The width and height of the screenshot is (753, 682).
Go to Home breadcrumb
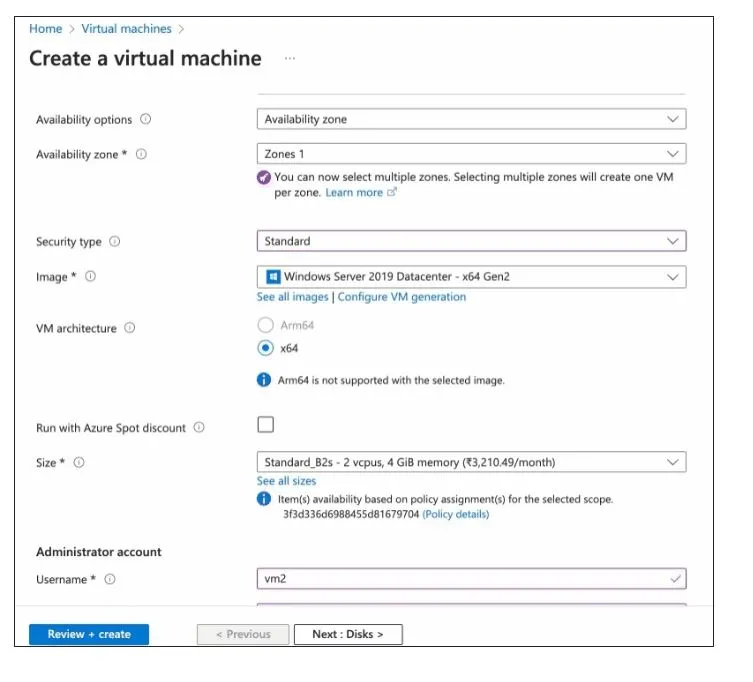pos(46,29)
